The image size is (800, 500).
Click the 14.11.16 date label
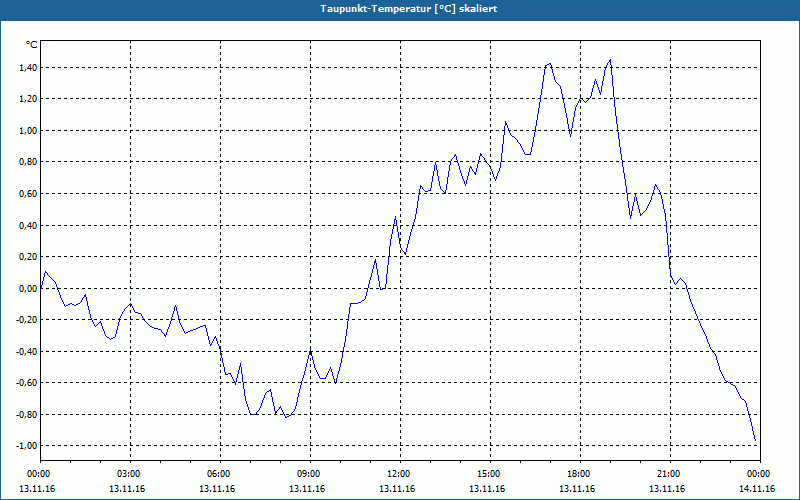(x=757, y=488)
